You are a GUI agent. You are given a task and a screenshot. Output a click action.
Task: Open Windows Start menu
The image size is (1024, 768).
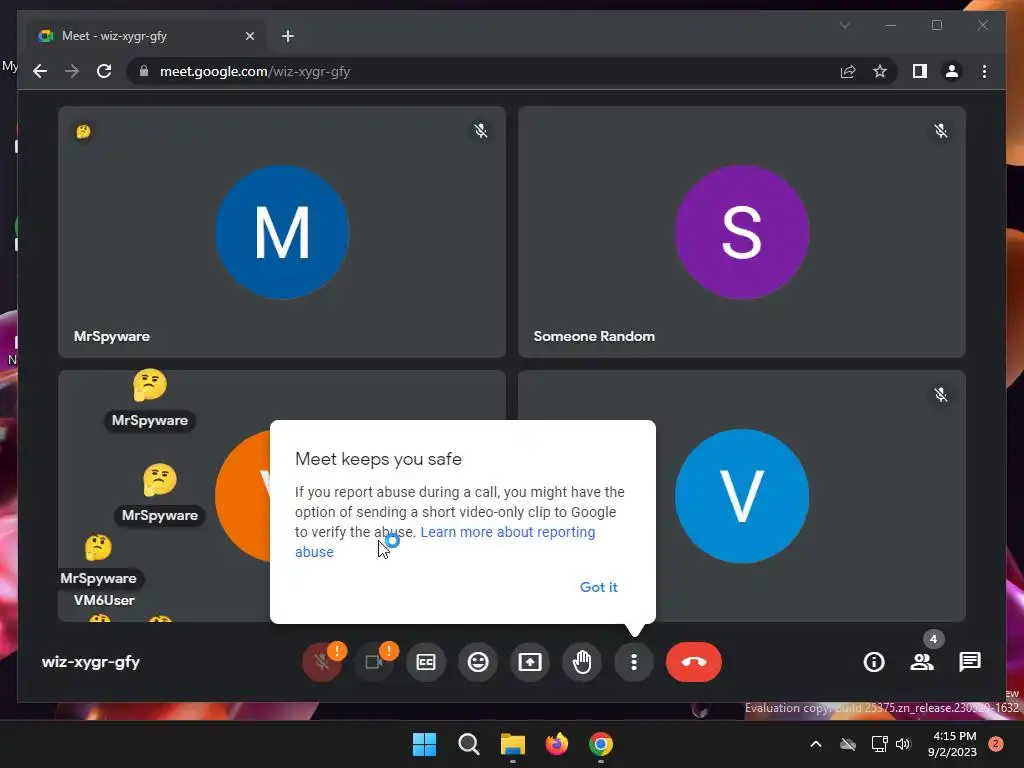tap(424, 744)
